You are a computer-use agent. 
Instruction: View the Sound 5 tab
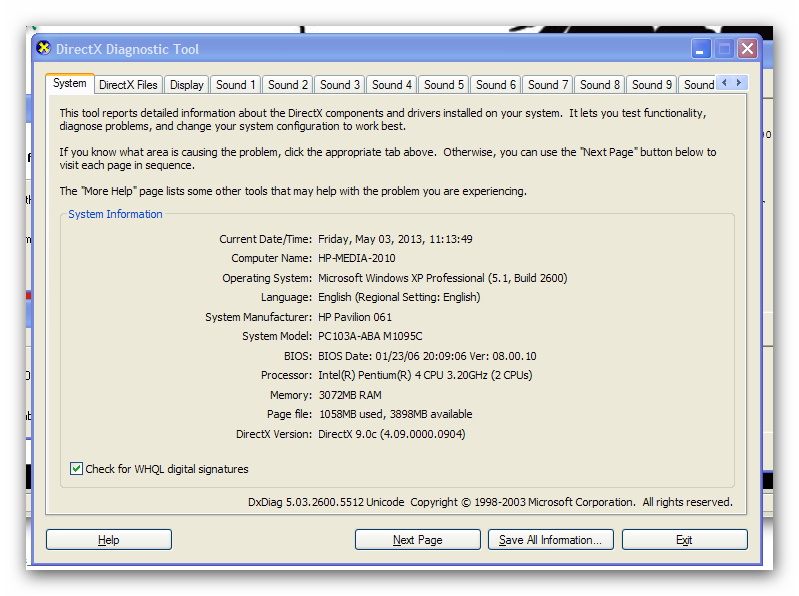tap(444, 85)
